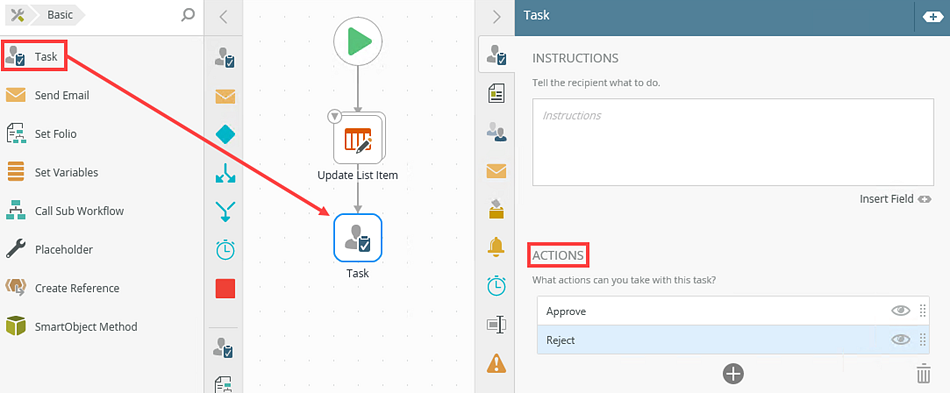Open the toolbox wrench icon in breadcrumb
The image size is (950, 393).
coord(17,16)
